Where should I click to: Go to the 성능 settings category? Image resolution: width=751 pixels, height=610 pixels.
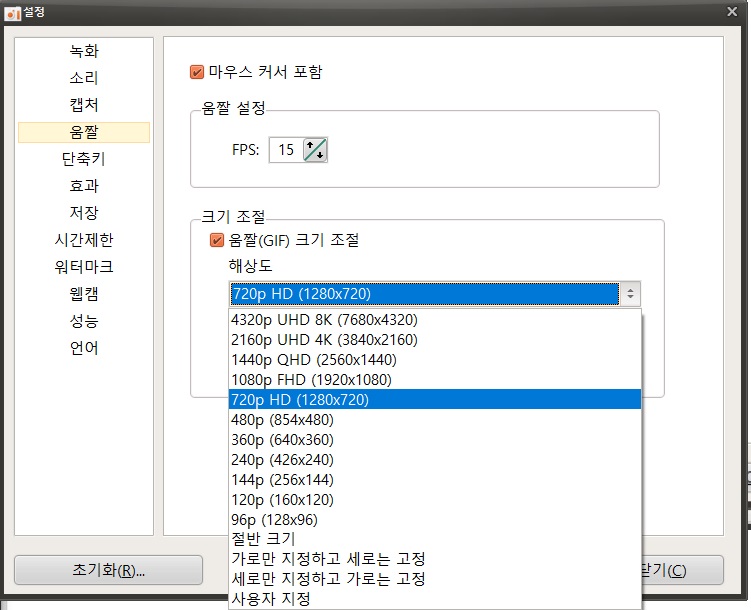pos(84,320)
